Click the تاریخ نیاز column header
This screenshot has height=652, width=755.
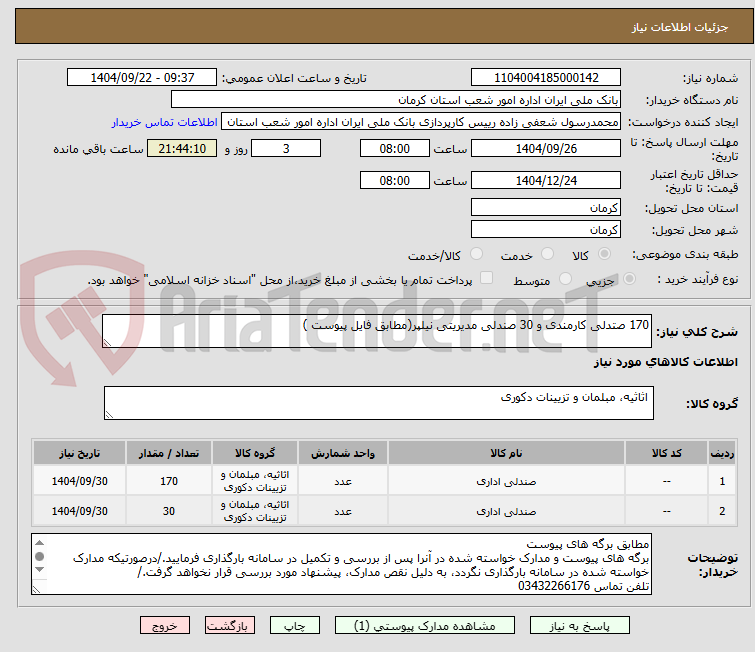pos(79,453)
